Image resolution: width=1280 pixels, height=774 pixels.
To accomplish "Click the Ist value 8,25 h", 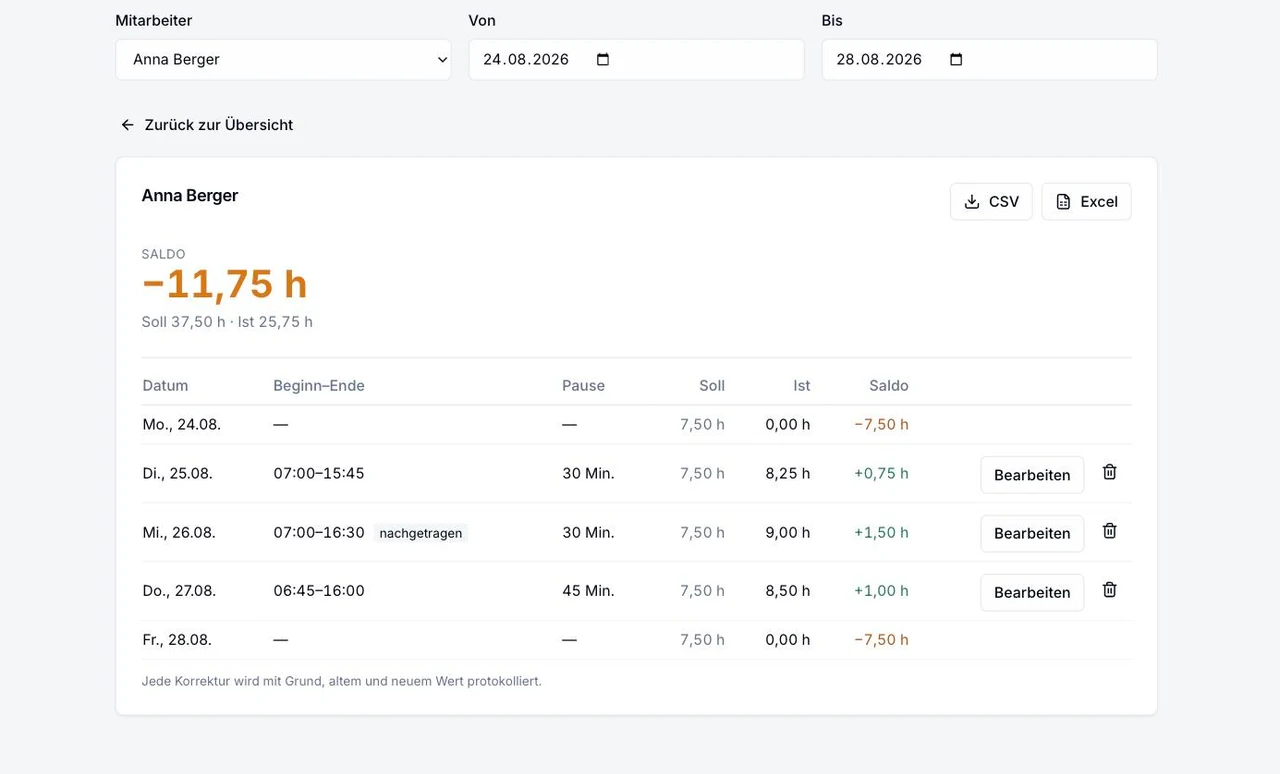I will [x=788, y=473].
